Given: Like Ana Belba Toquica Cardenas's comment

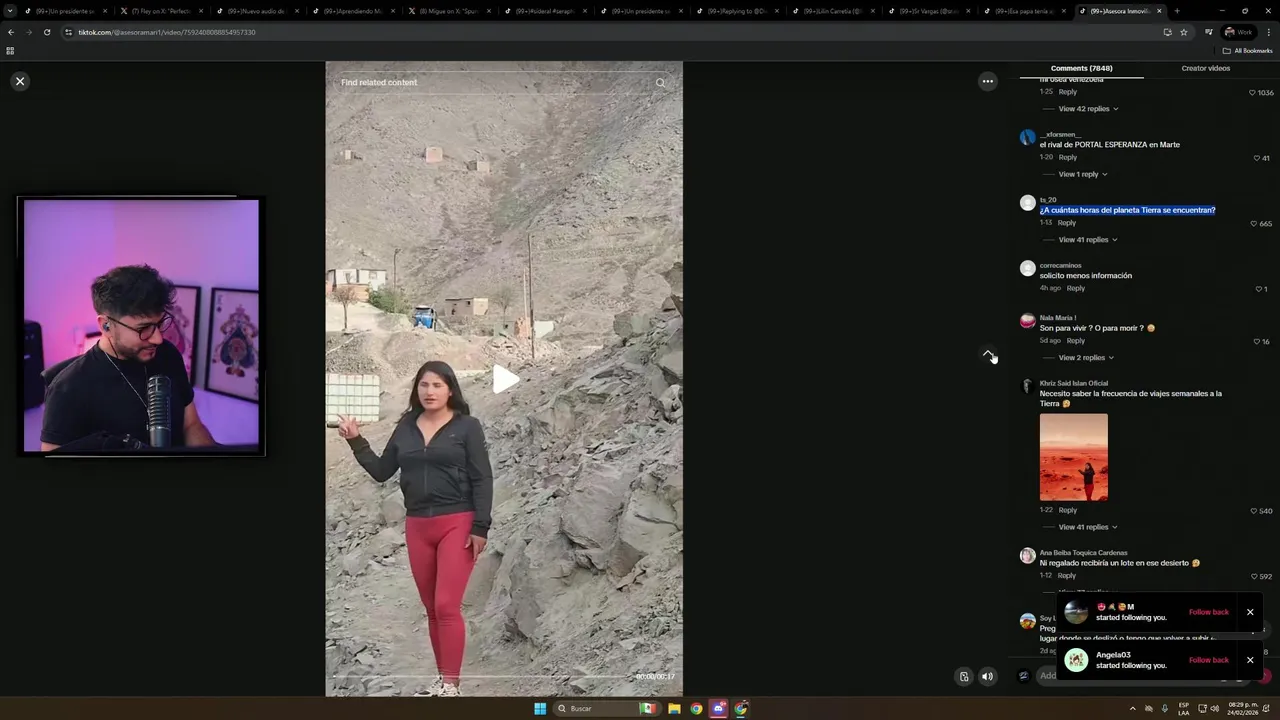Looking at the screenshot, I should point(1254,577).
